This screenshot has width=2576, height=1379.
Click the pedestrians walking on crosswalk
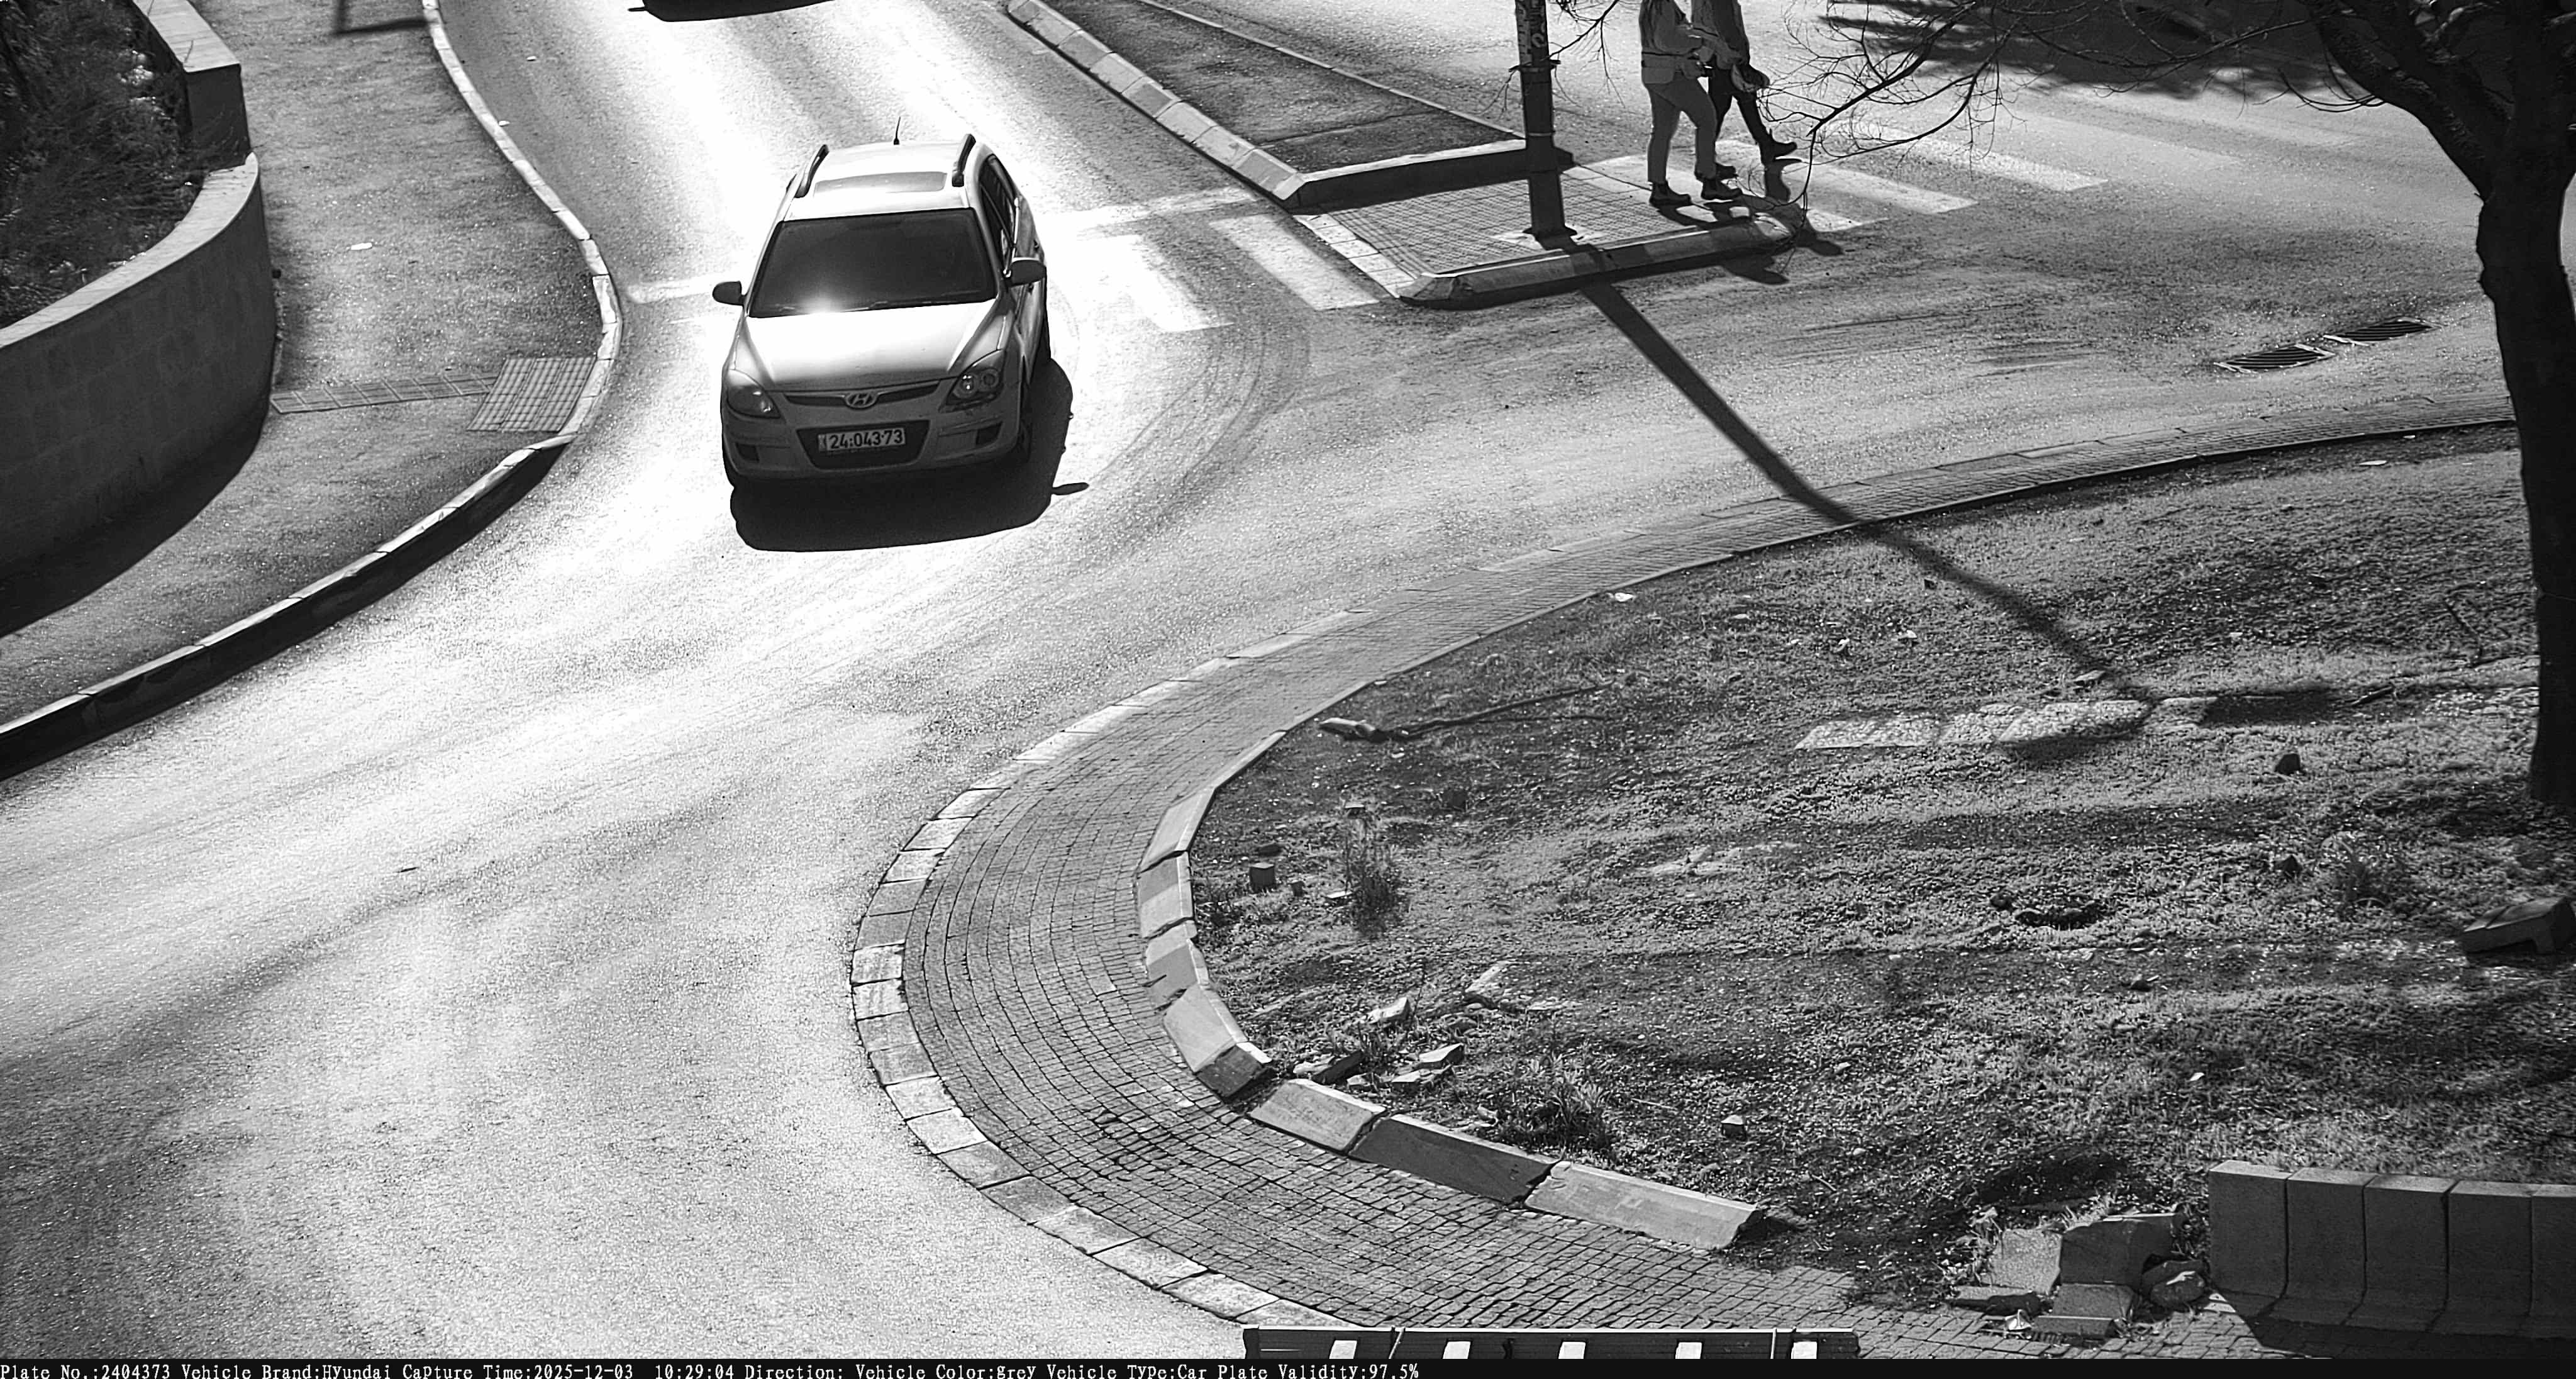pos(1700,100)
